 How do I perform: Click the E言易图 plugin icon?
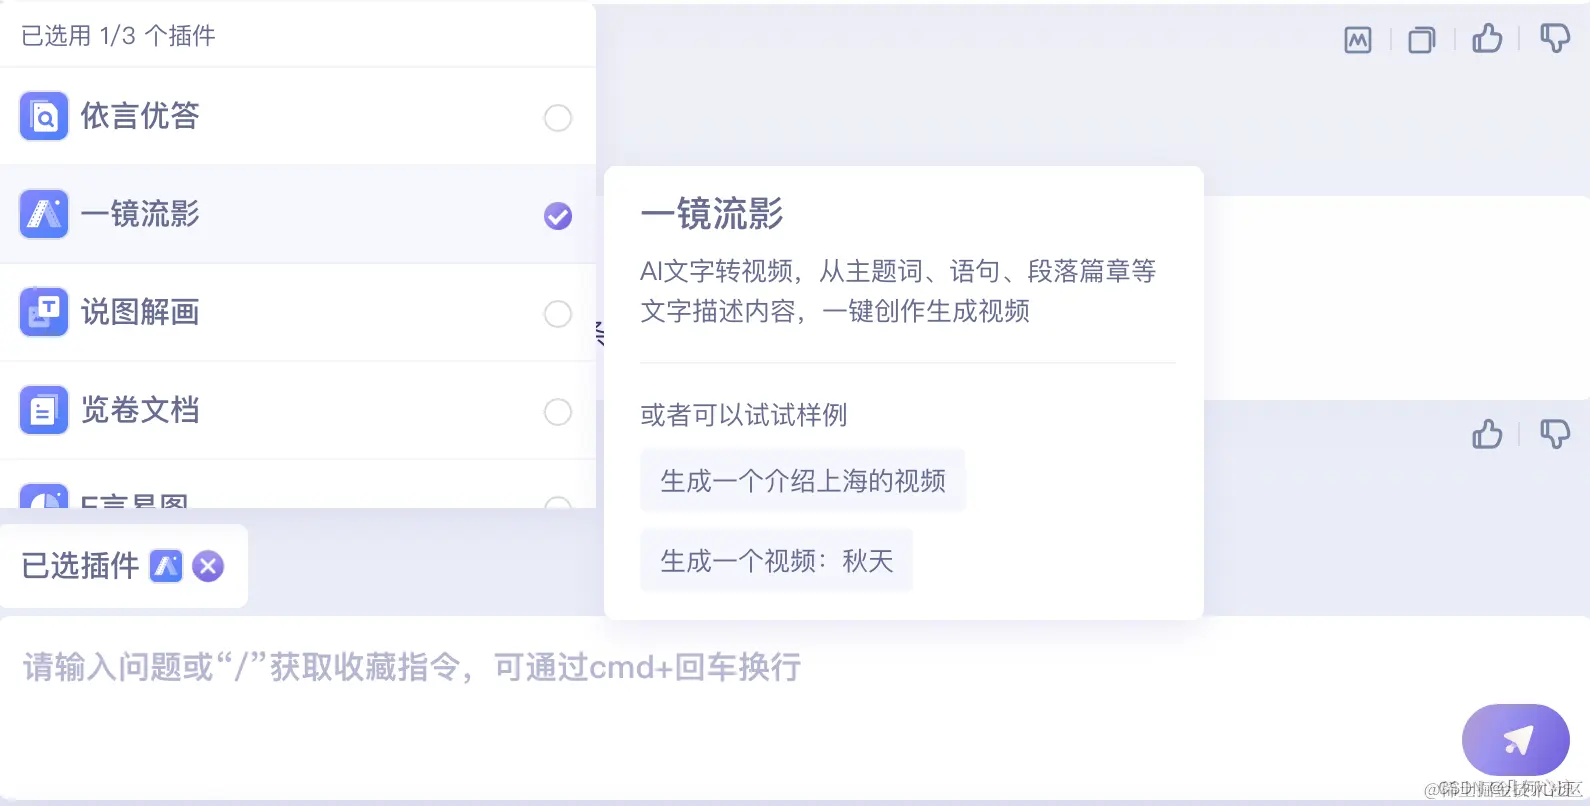(x=43, y=500)
